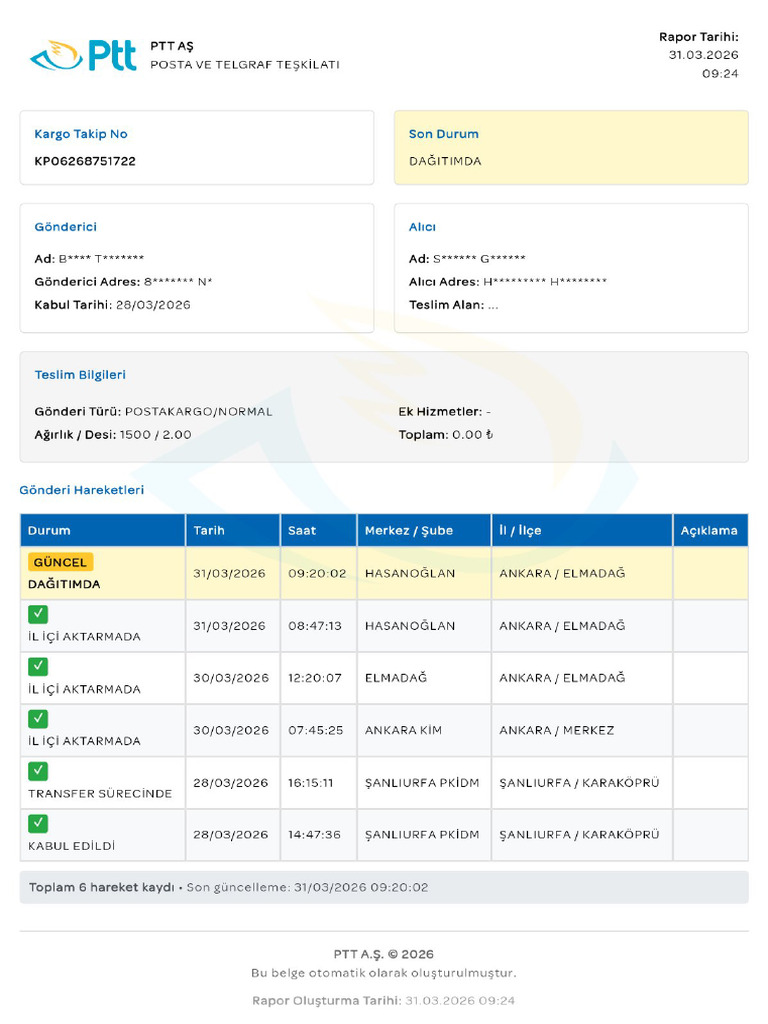Click the Alıcı section heading
Screen dimensions: 768x1024
click(x=422, y=227)
